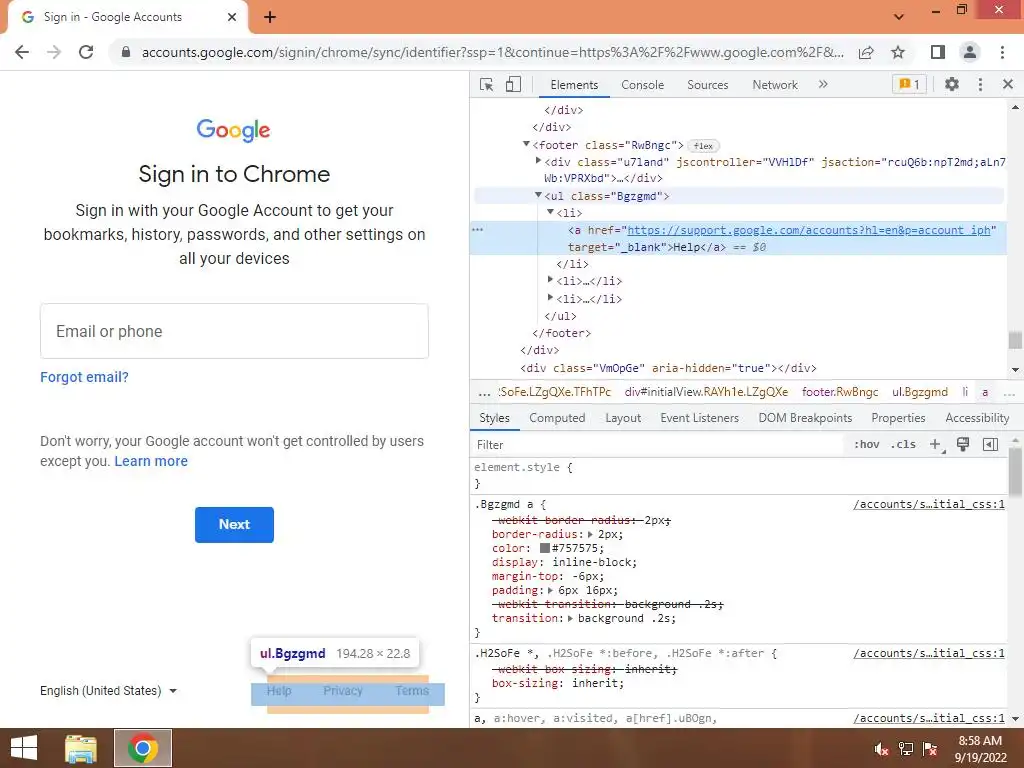Bookmark this tab with star icon
This screenshot has height=768, width=1024.
point(899,52)
